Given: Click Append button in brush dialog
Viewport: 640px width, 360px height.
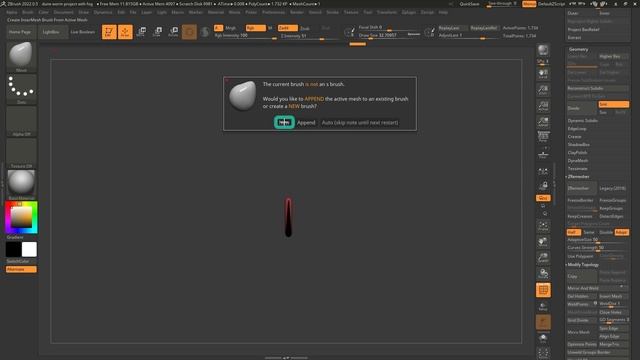Looking at the screenshot, I should point(306,122).
